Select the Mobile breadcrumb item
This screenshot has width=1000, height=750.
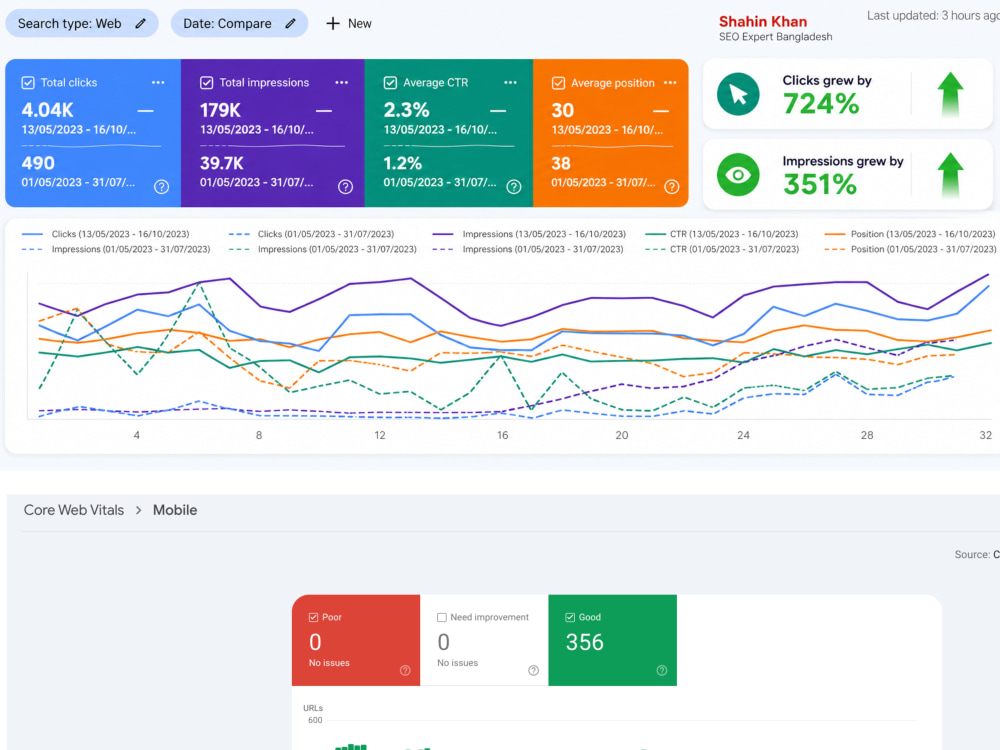(175, 510)
